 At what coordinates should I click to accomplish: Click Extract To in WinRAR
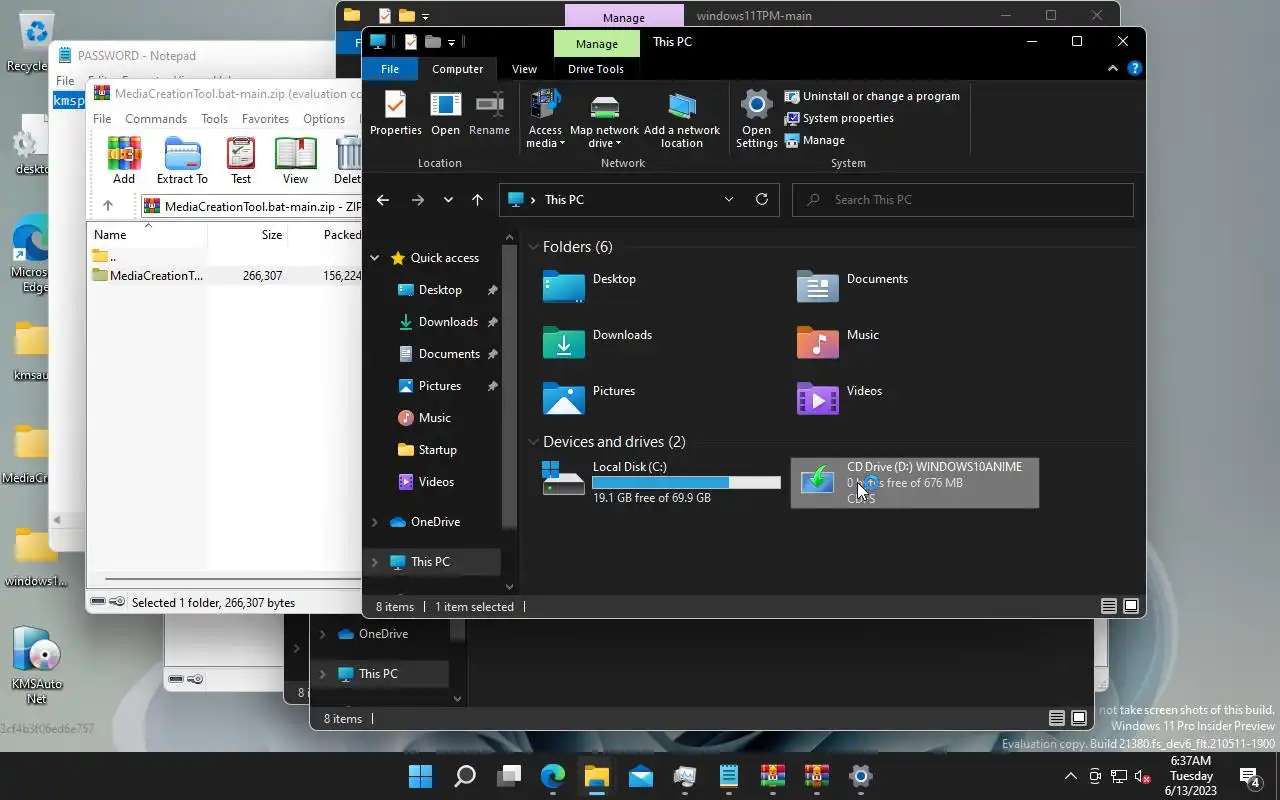[182, 160]
